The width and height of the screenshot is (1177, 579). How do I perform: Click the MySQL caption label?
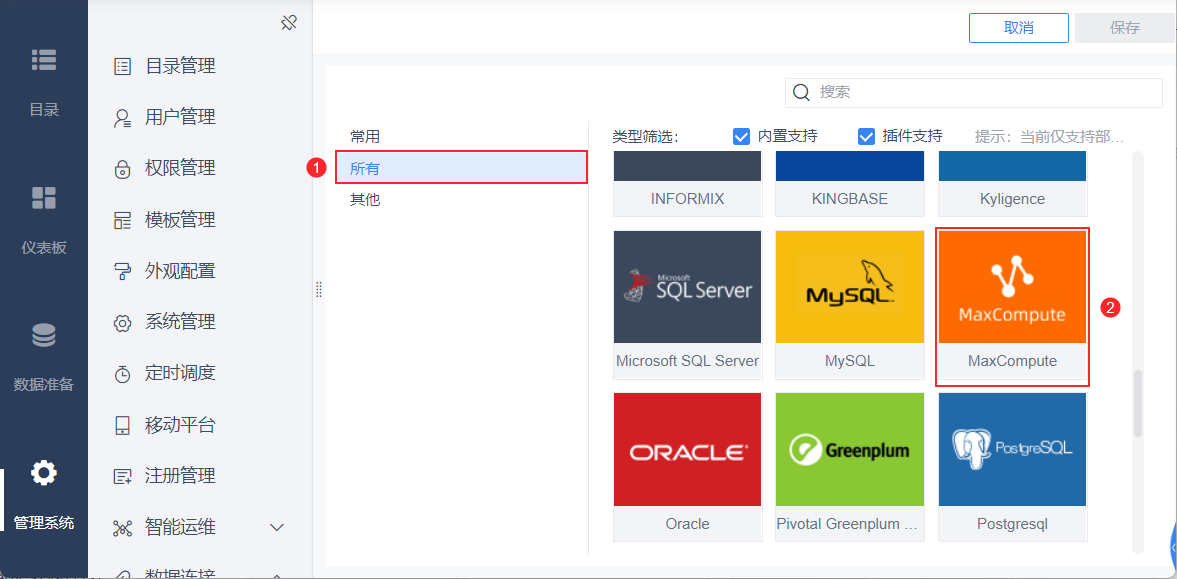(x=850, y=361)
